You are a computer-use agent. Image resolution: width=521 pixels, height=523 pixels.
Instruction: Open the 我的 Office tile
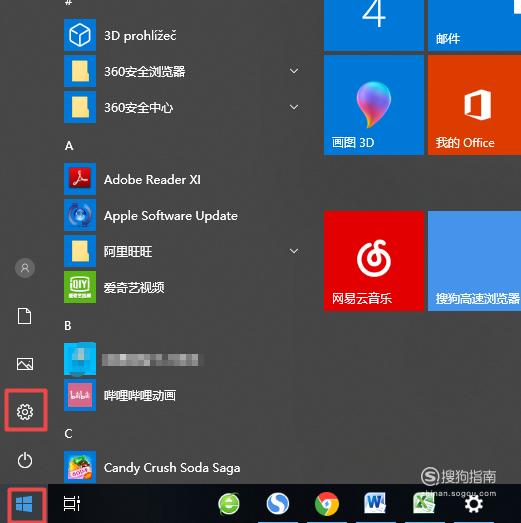click(474, 105)
